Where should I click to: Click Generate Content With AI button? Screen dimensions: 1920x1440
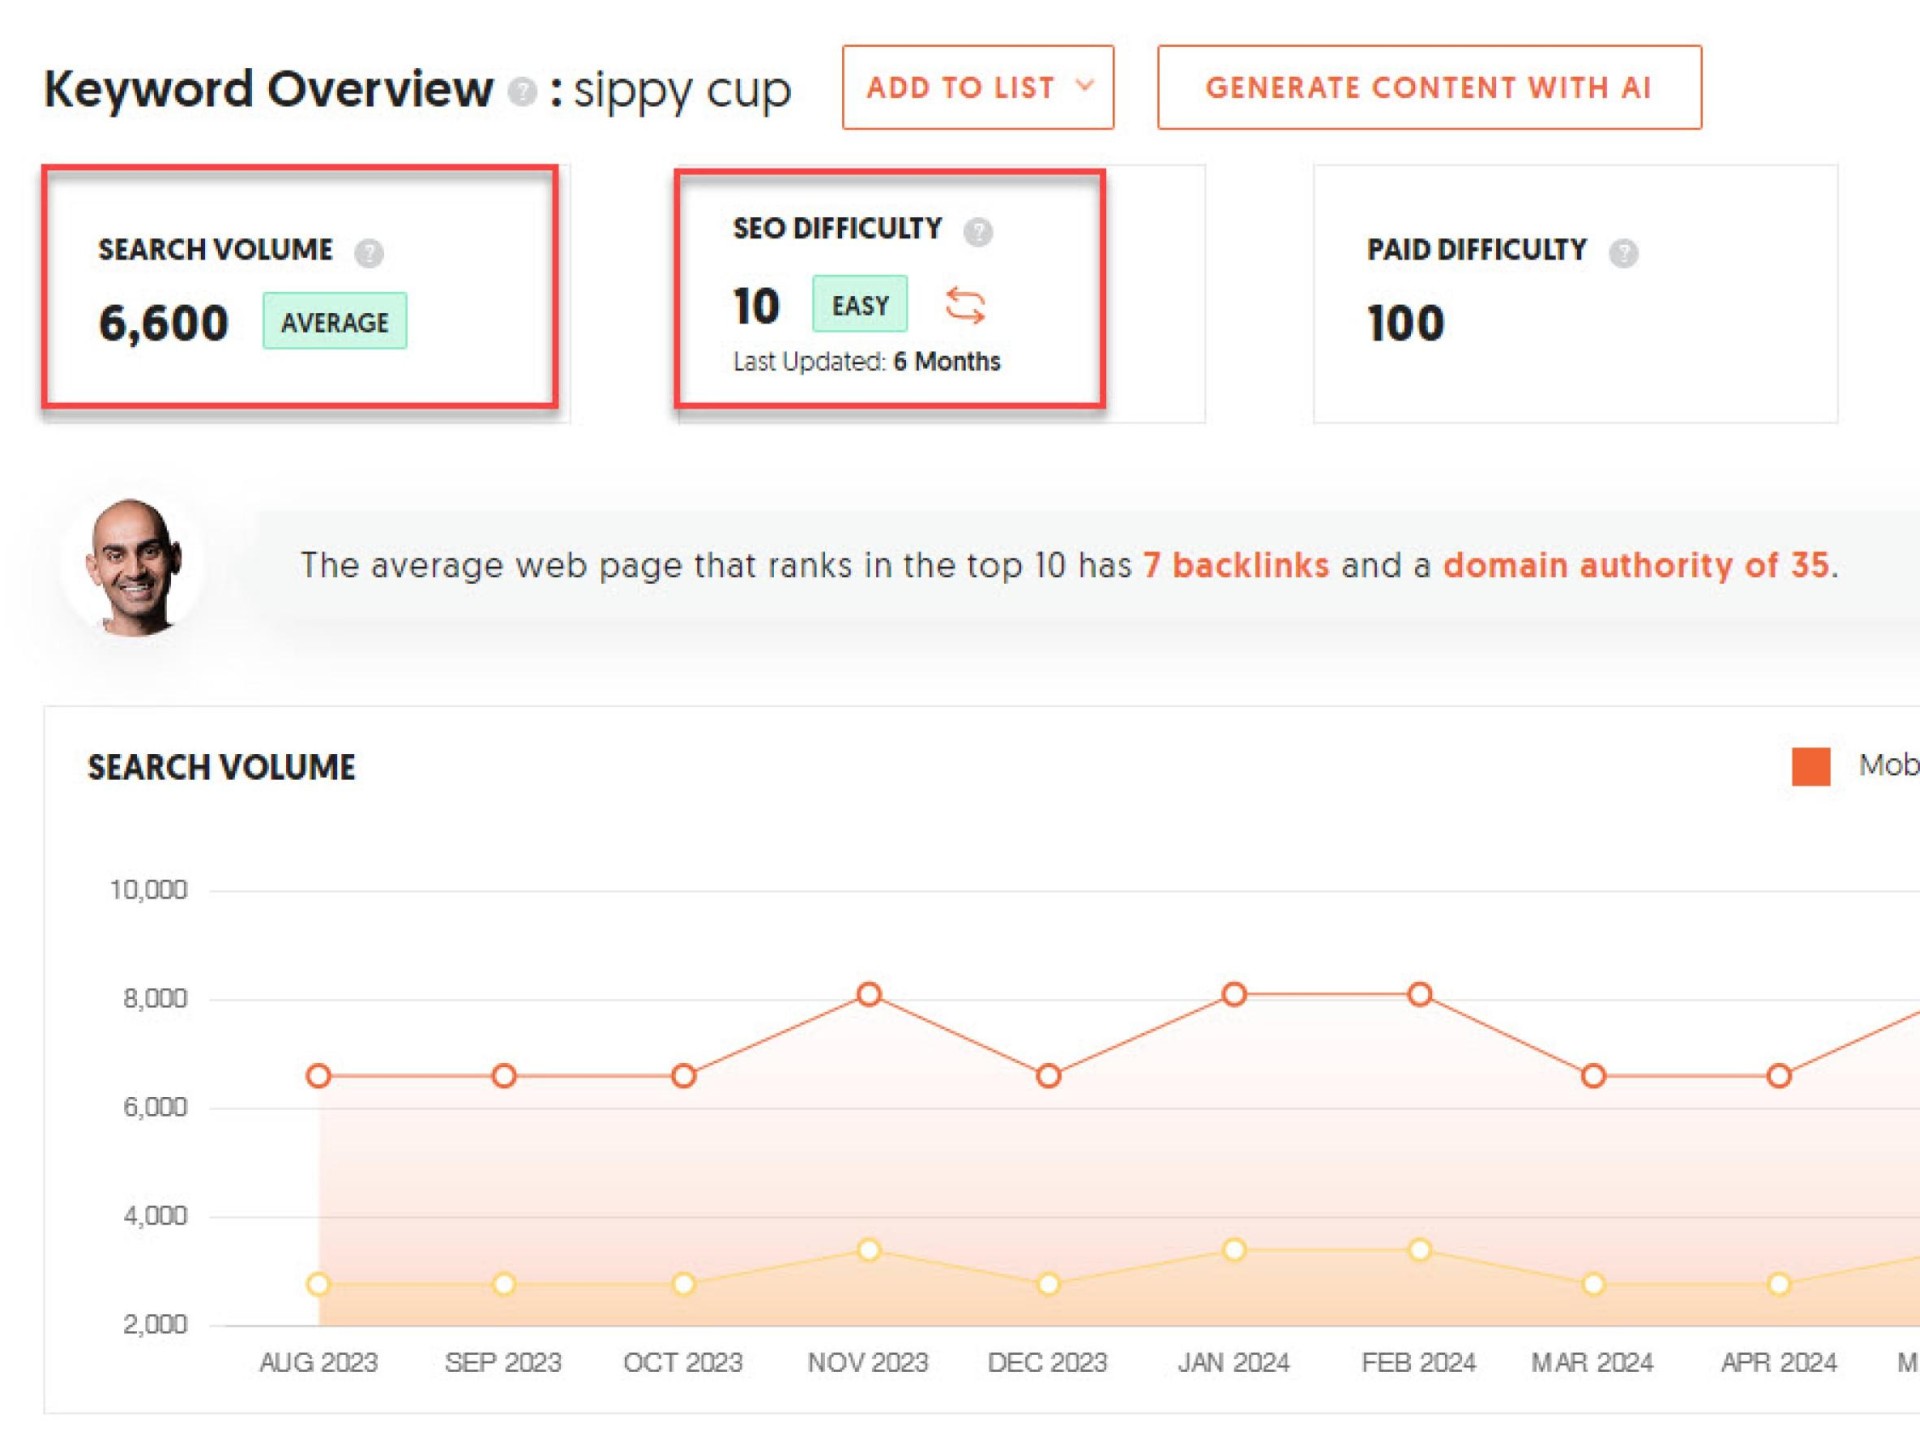[1428, 87]
